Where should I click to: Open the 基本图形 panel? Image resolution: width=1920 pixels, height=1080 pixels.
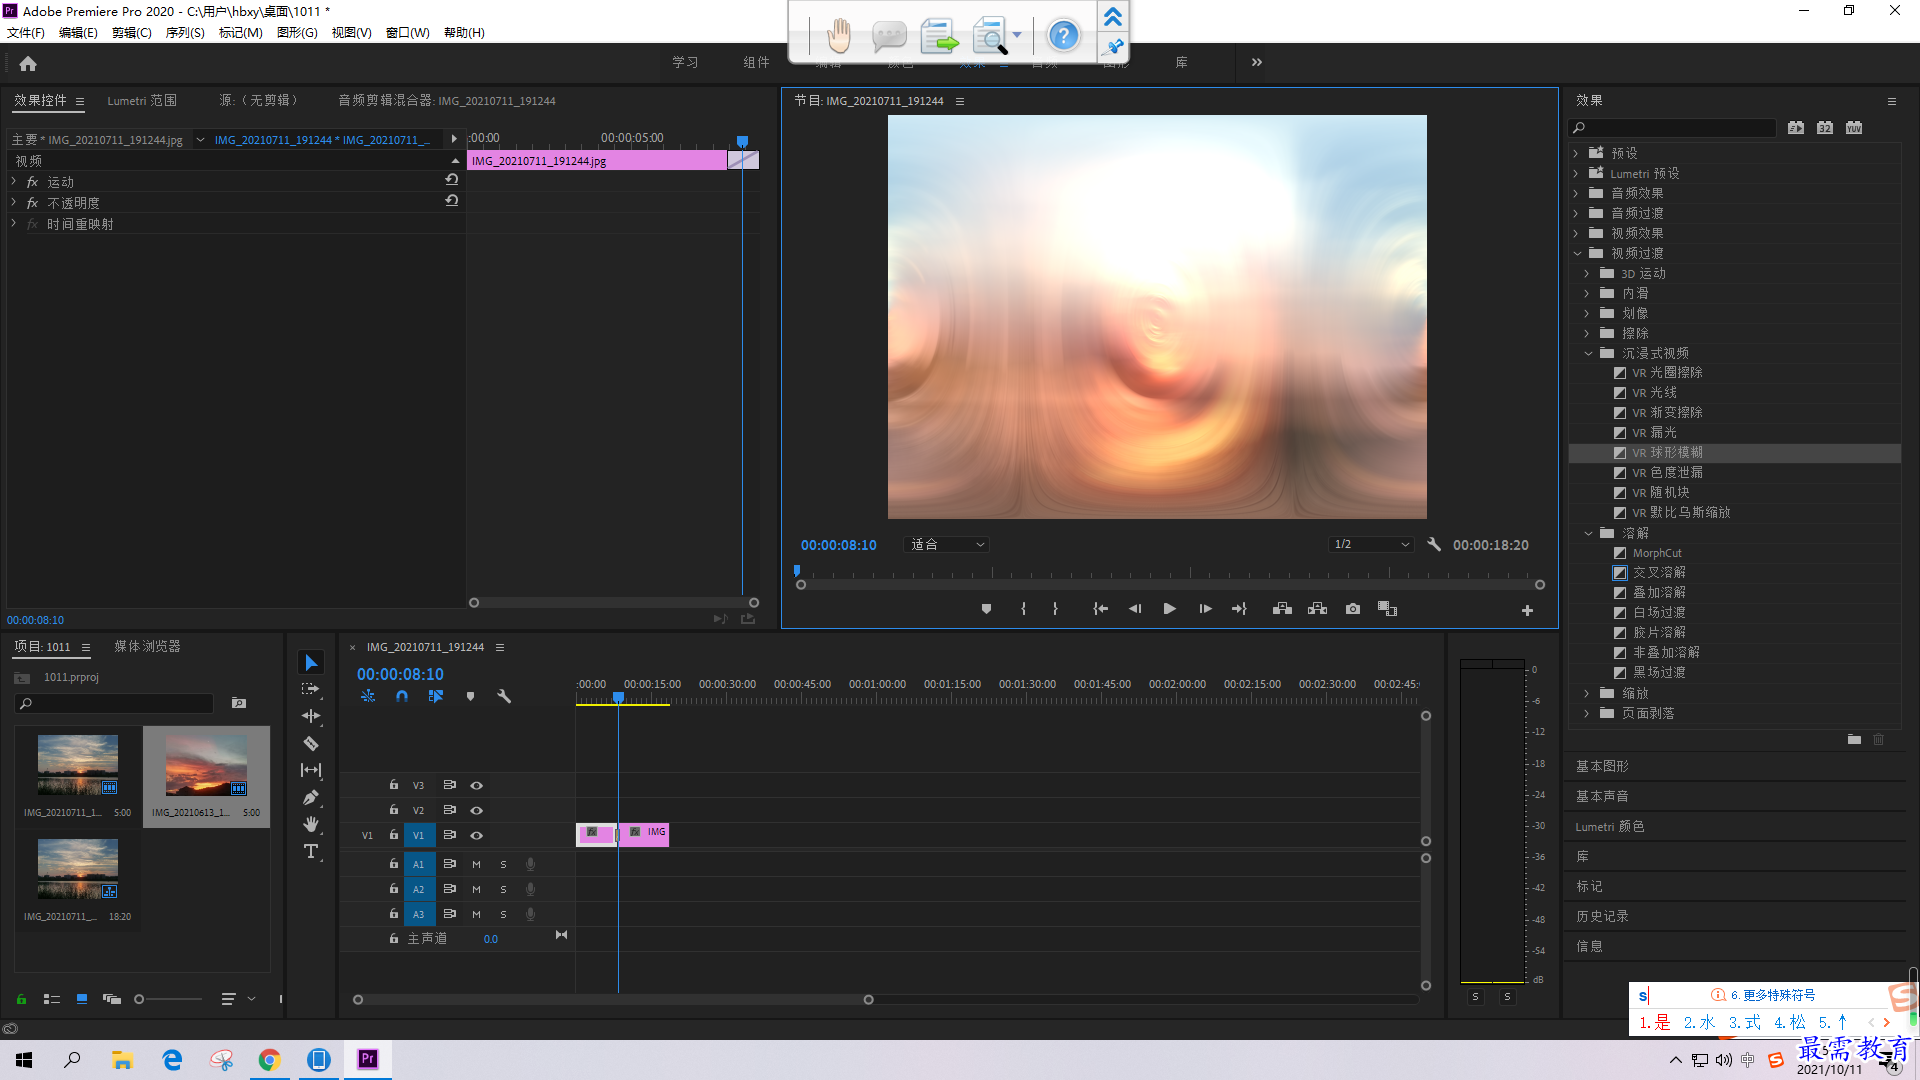click(x=1602, y=766)
